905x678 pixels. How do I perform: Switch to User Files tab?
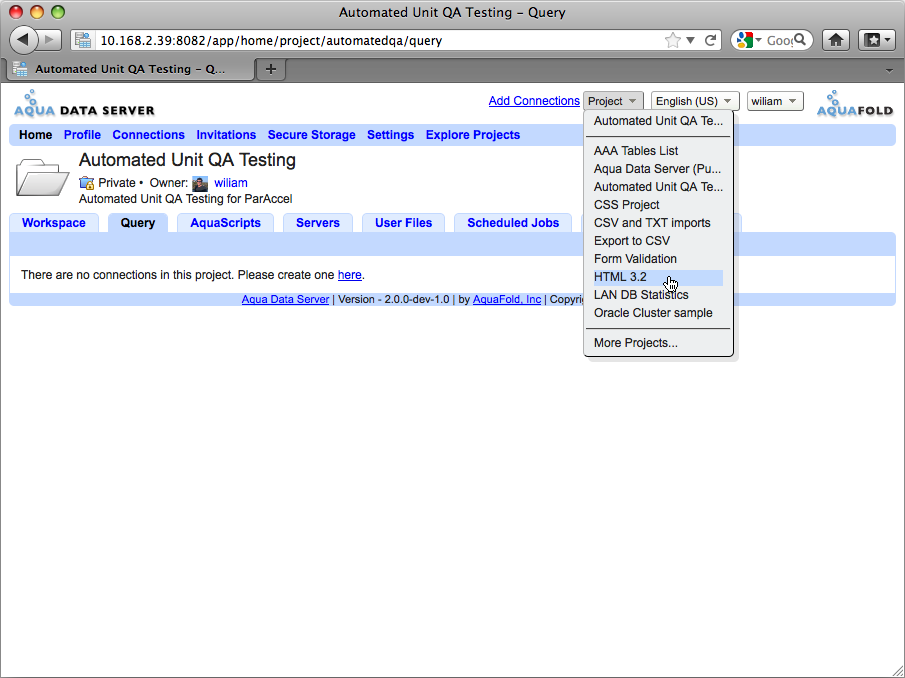pos(403,223)
